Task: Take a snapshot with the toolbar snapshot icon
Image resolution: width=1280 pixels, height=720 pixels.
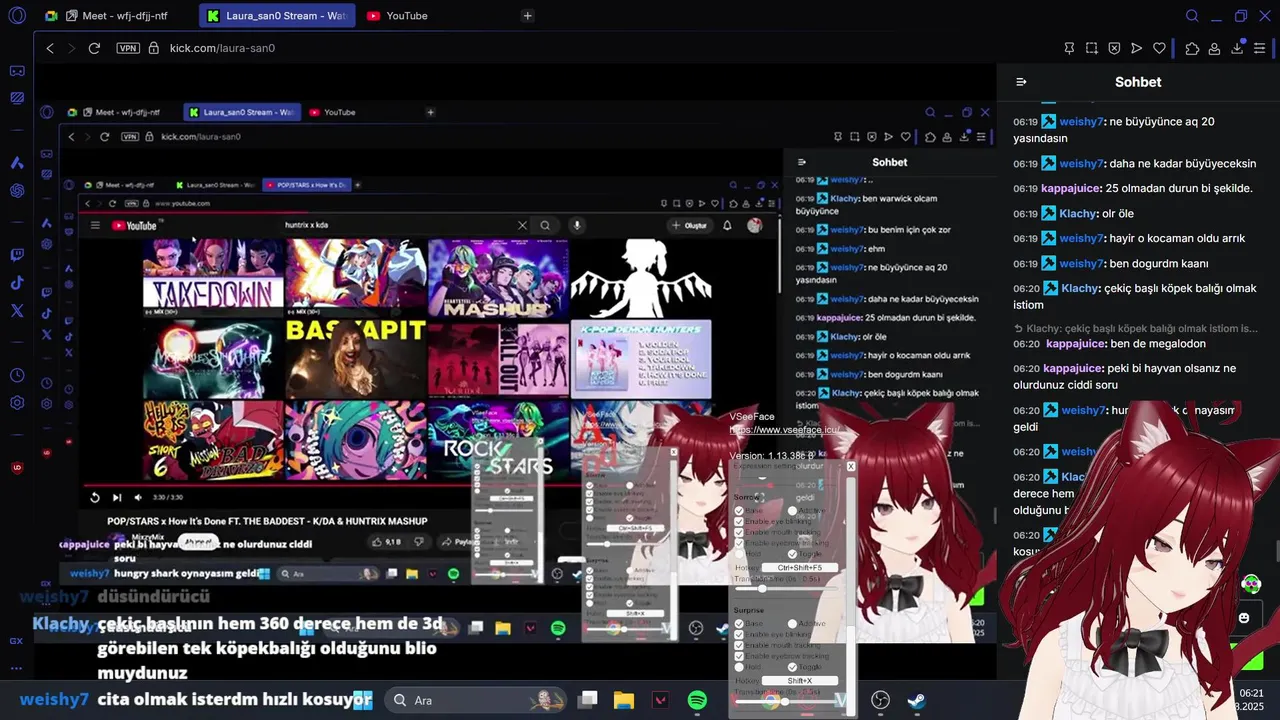Action: click(x=1092, y=48)
